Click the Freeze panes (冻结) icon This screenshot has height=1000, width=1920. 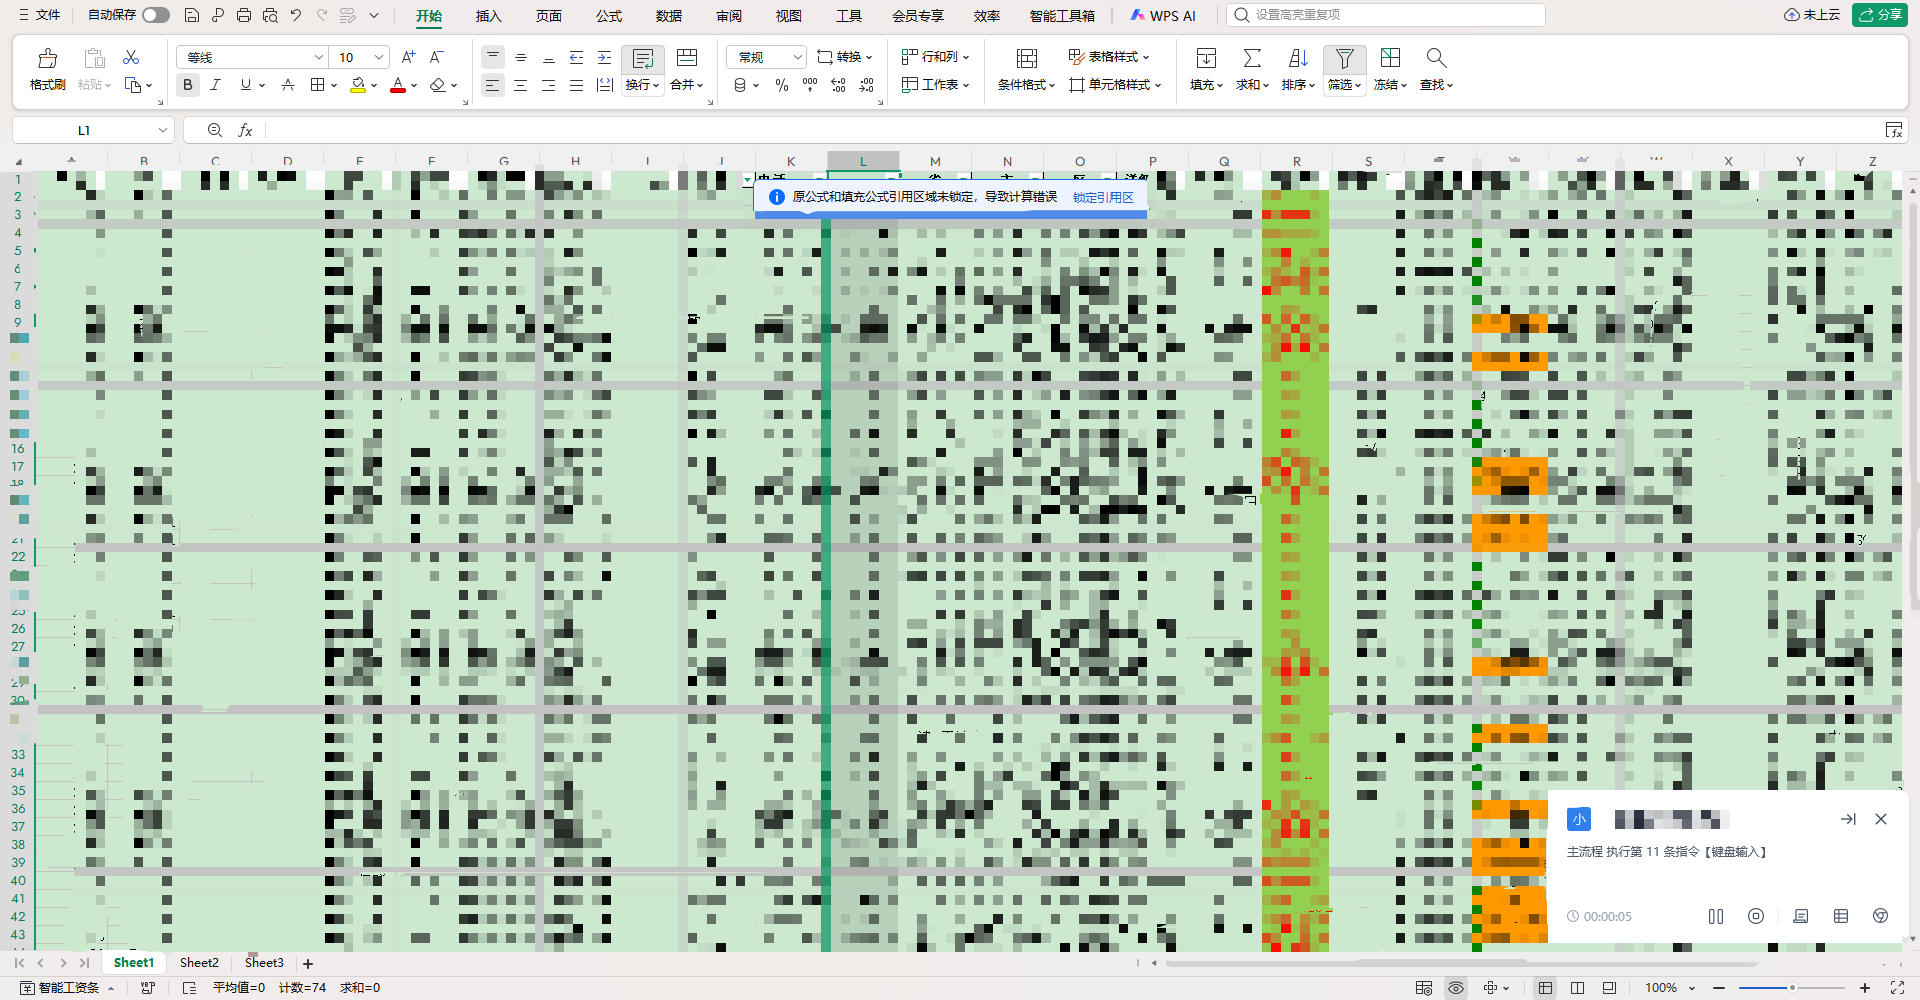point(1390,58)
